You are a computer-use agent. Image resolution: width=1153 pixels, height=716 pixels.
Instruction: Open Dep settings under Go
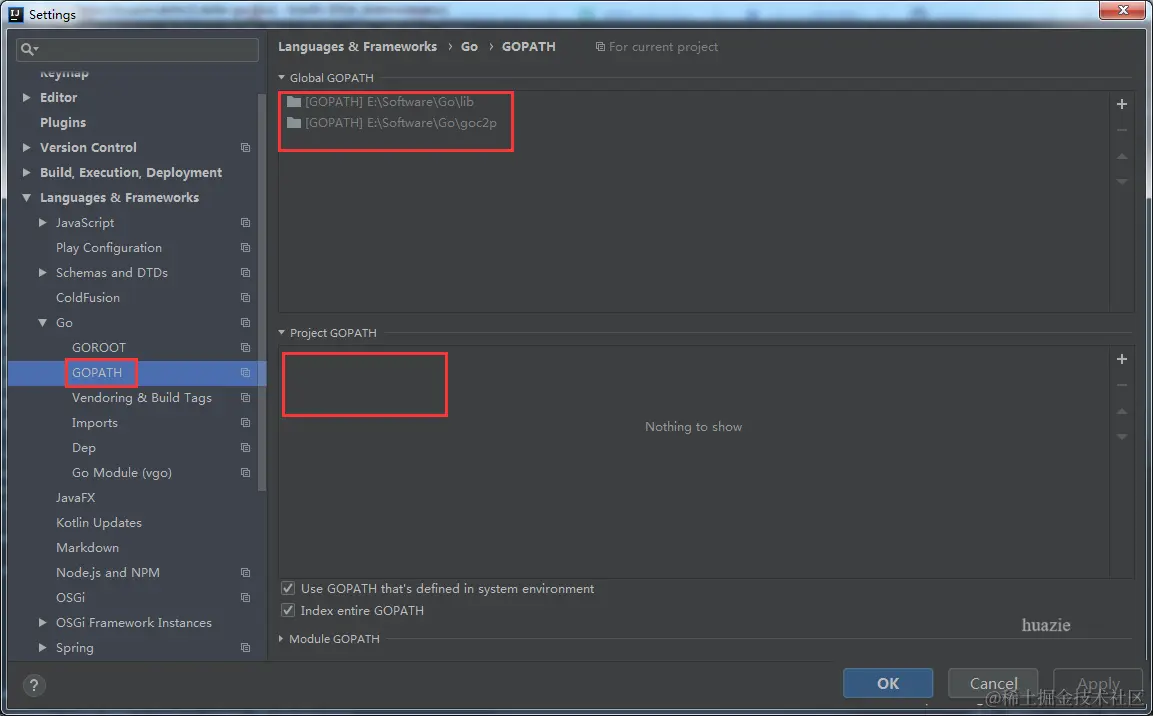pyautogui.click(x=83, y=448)
